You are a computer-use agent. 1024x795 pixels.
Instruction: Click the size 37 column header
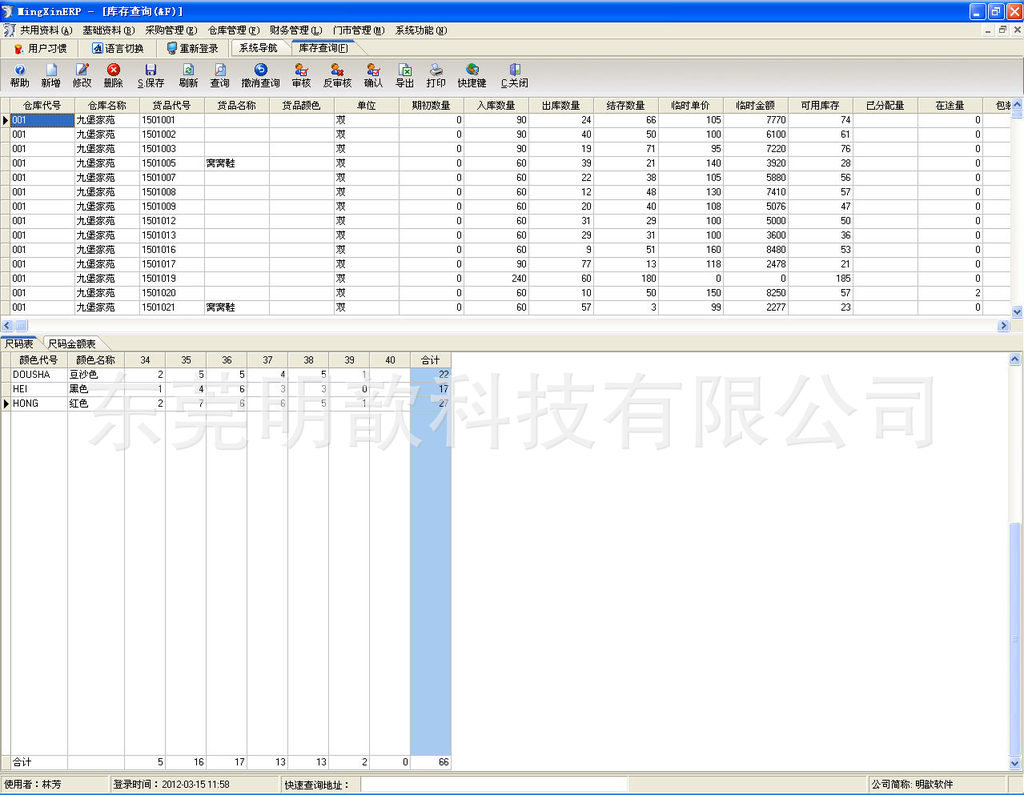(x=267, y=360)
